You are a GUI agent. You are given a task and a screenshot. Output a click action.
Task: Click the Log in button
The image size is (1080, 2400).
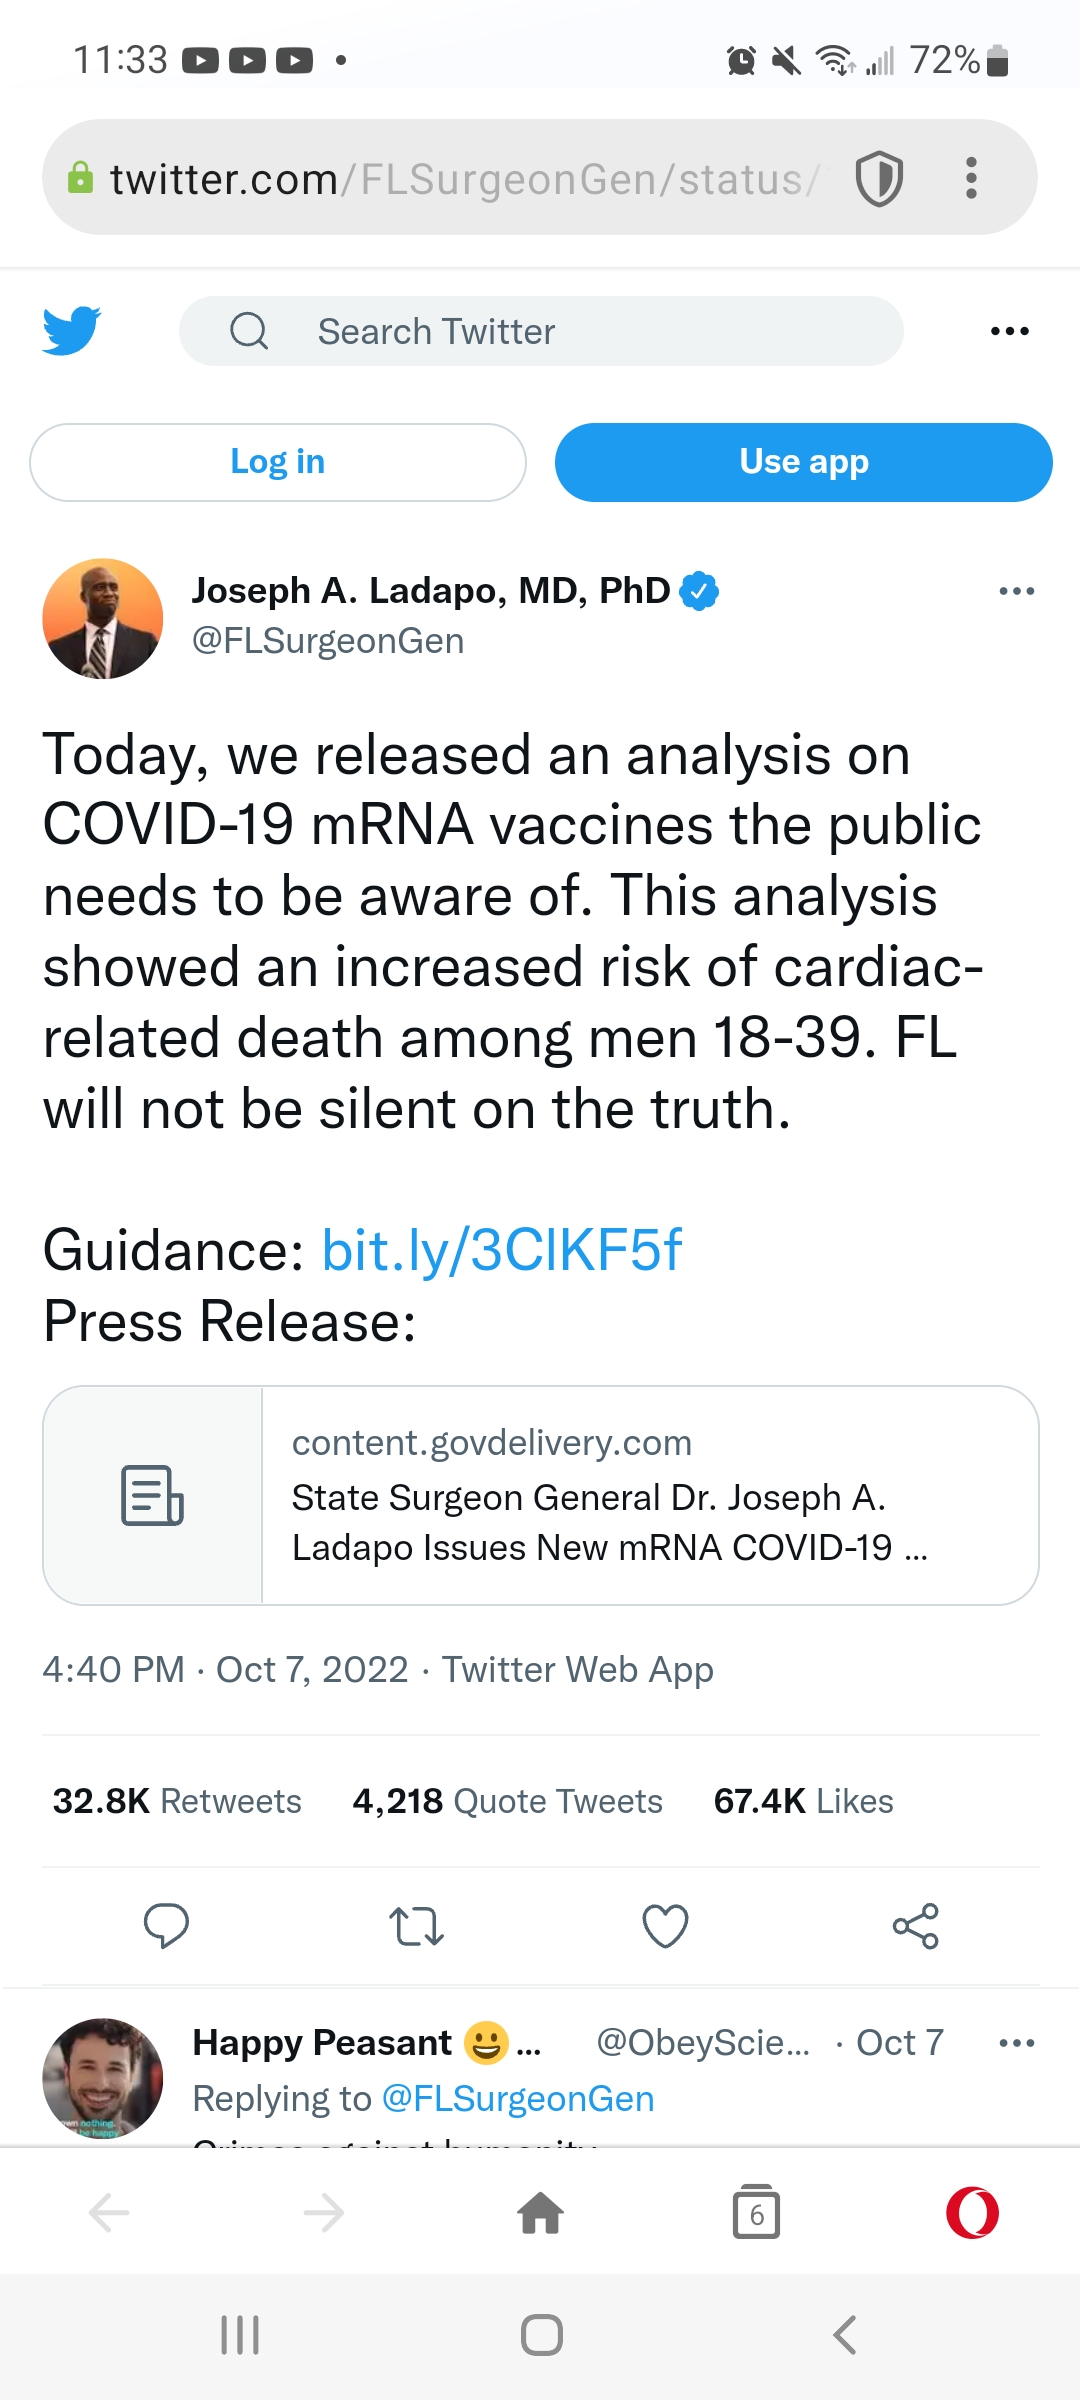278,462
